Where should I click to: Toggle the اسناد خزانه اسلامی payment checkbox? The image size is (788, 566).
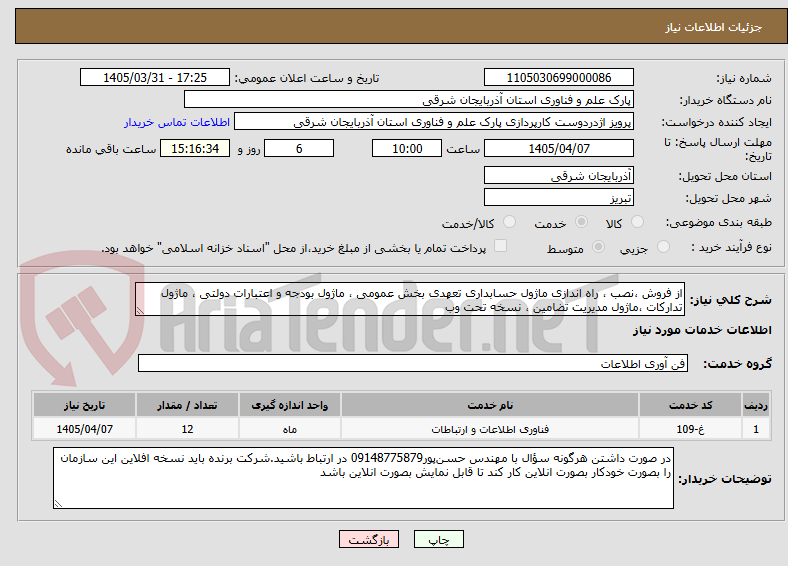[501, 246]
